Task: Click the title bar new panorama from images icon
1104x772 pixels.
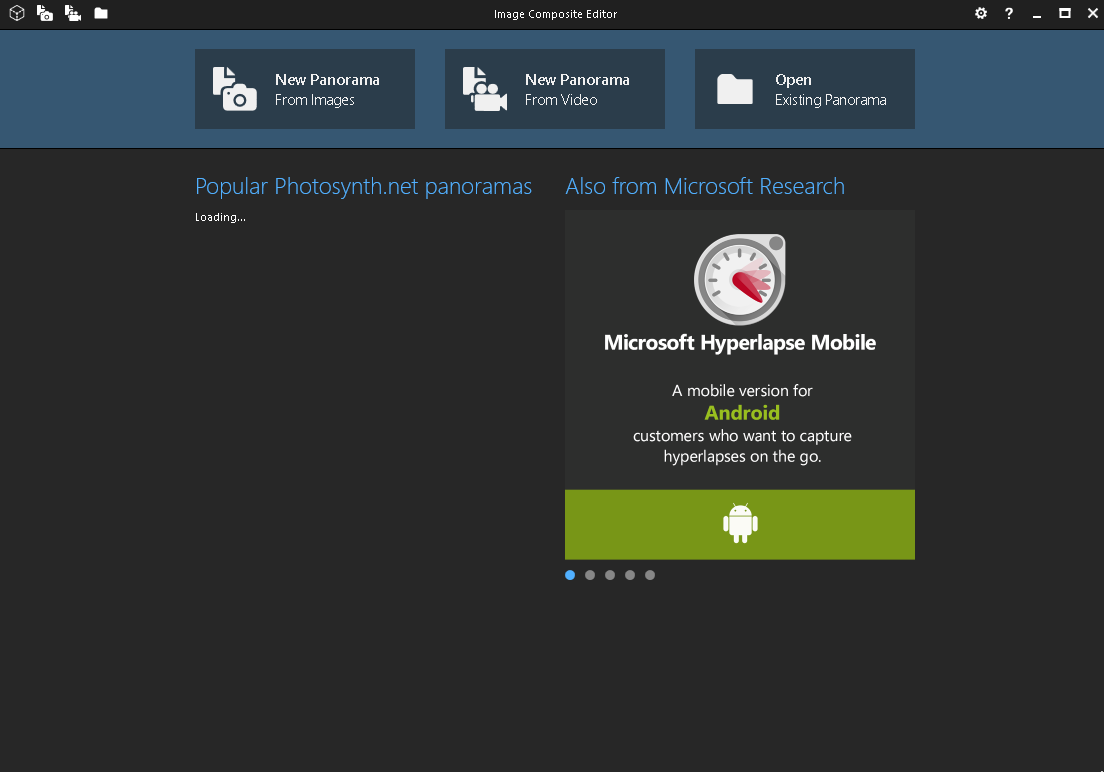Action: point(45,13)
